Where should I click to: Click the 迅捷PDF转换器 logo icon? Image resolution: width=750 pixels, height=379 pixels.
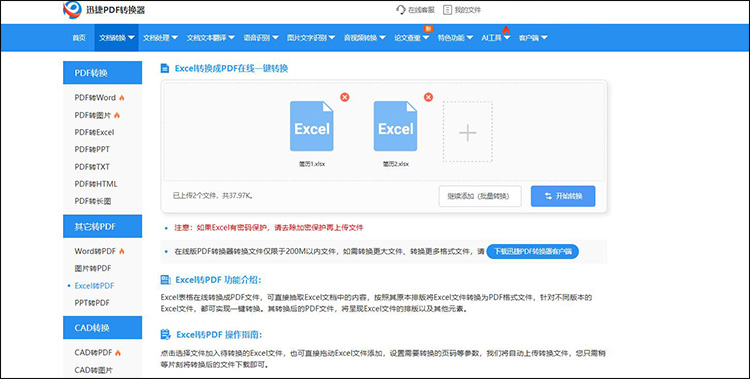pos(72,10)
